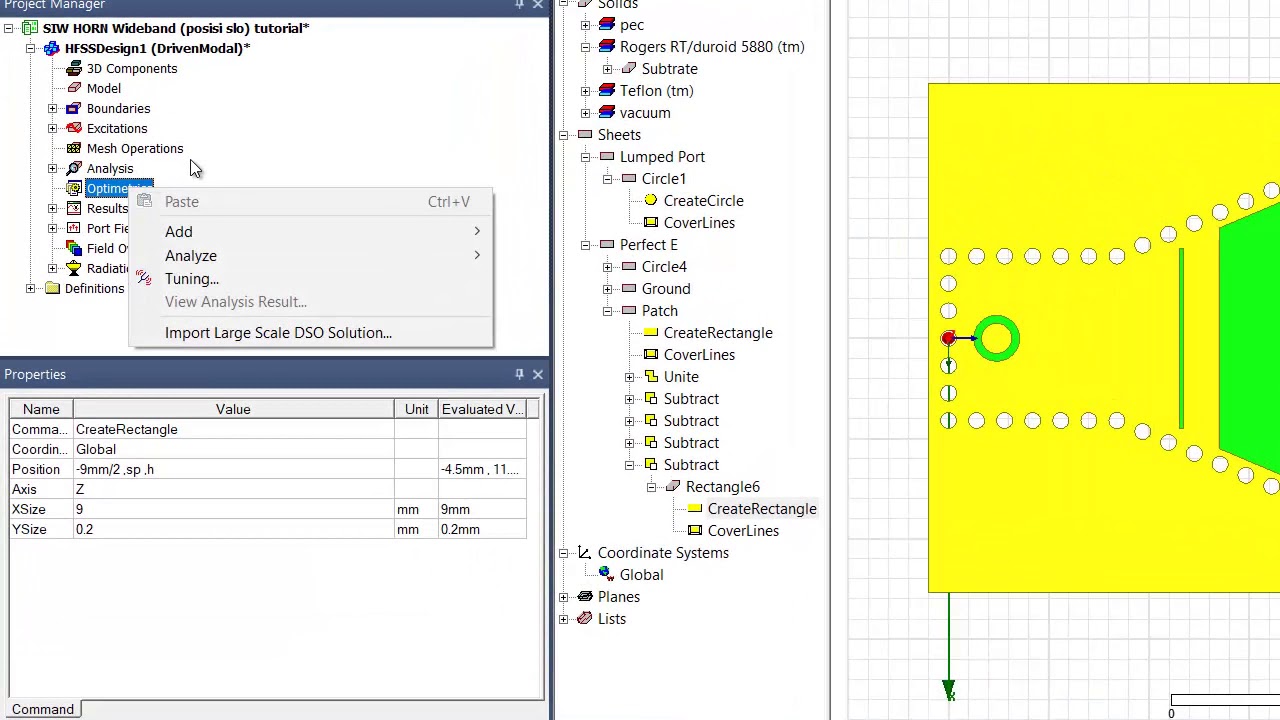Click the Definitions folder icon
The height and width of the screenshot is (720, 1280).
pyautogui.click(x=52, y=288)
